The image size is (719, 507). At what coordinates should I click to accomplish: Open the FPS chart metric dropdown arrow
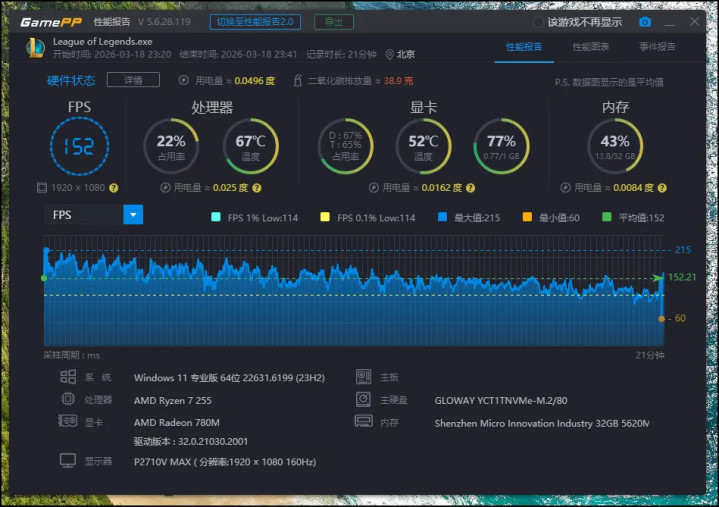[133, 215]
